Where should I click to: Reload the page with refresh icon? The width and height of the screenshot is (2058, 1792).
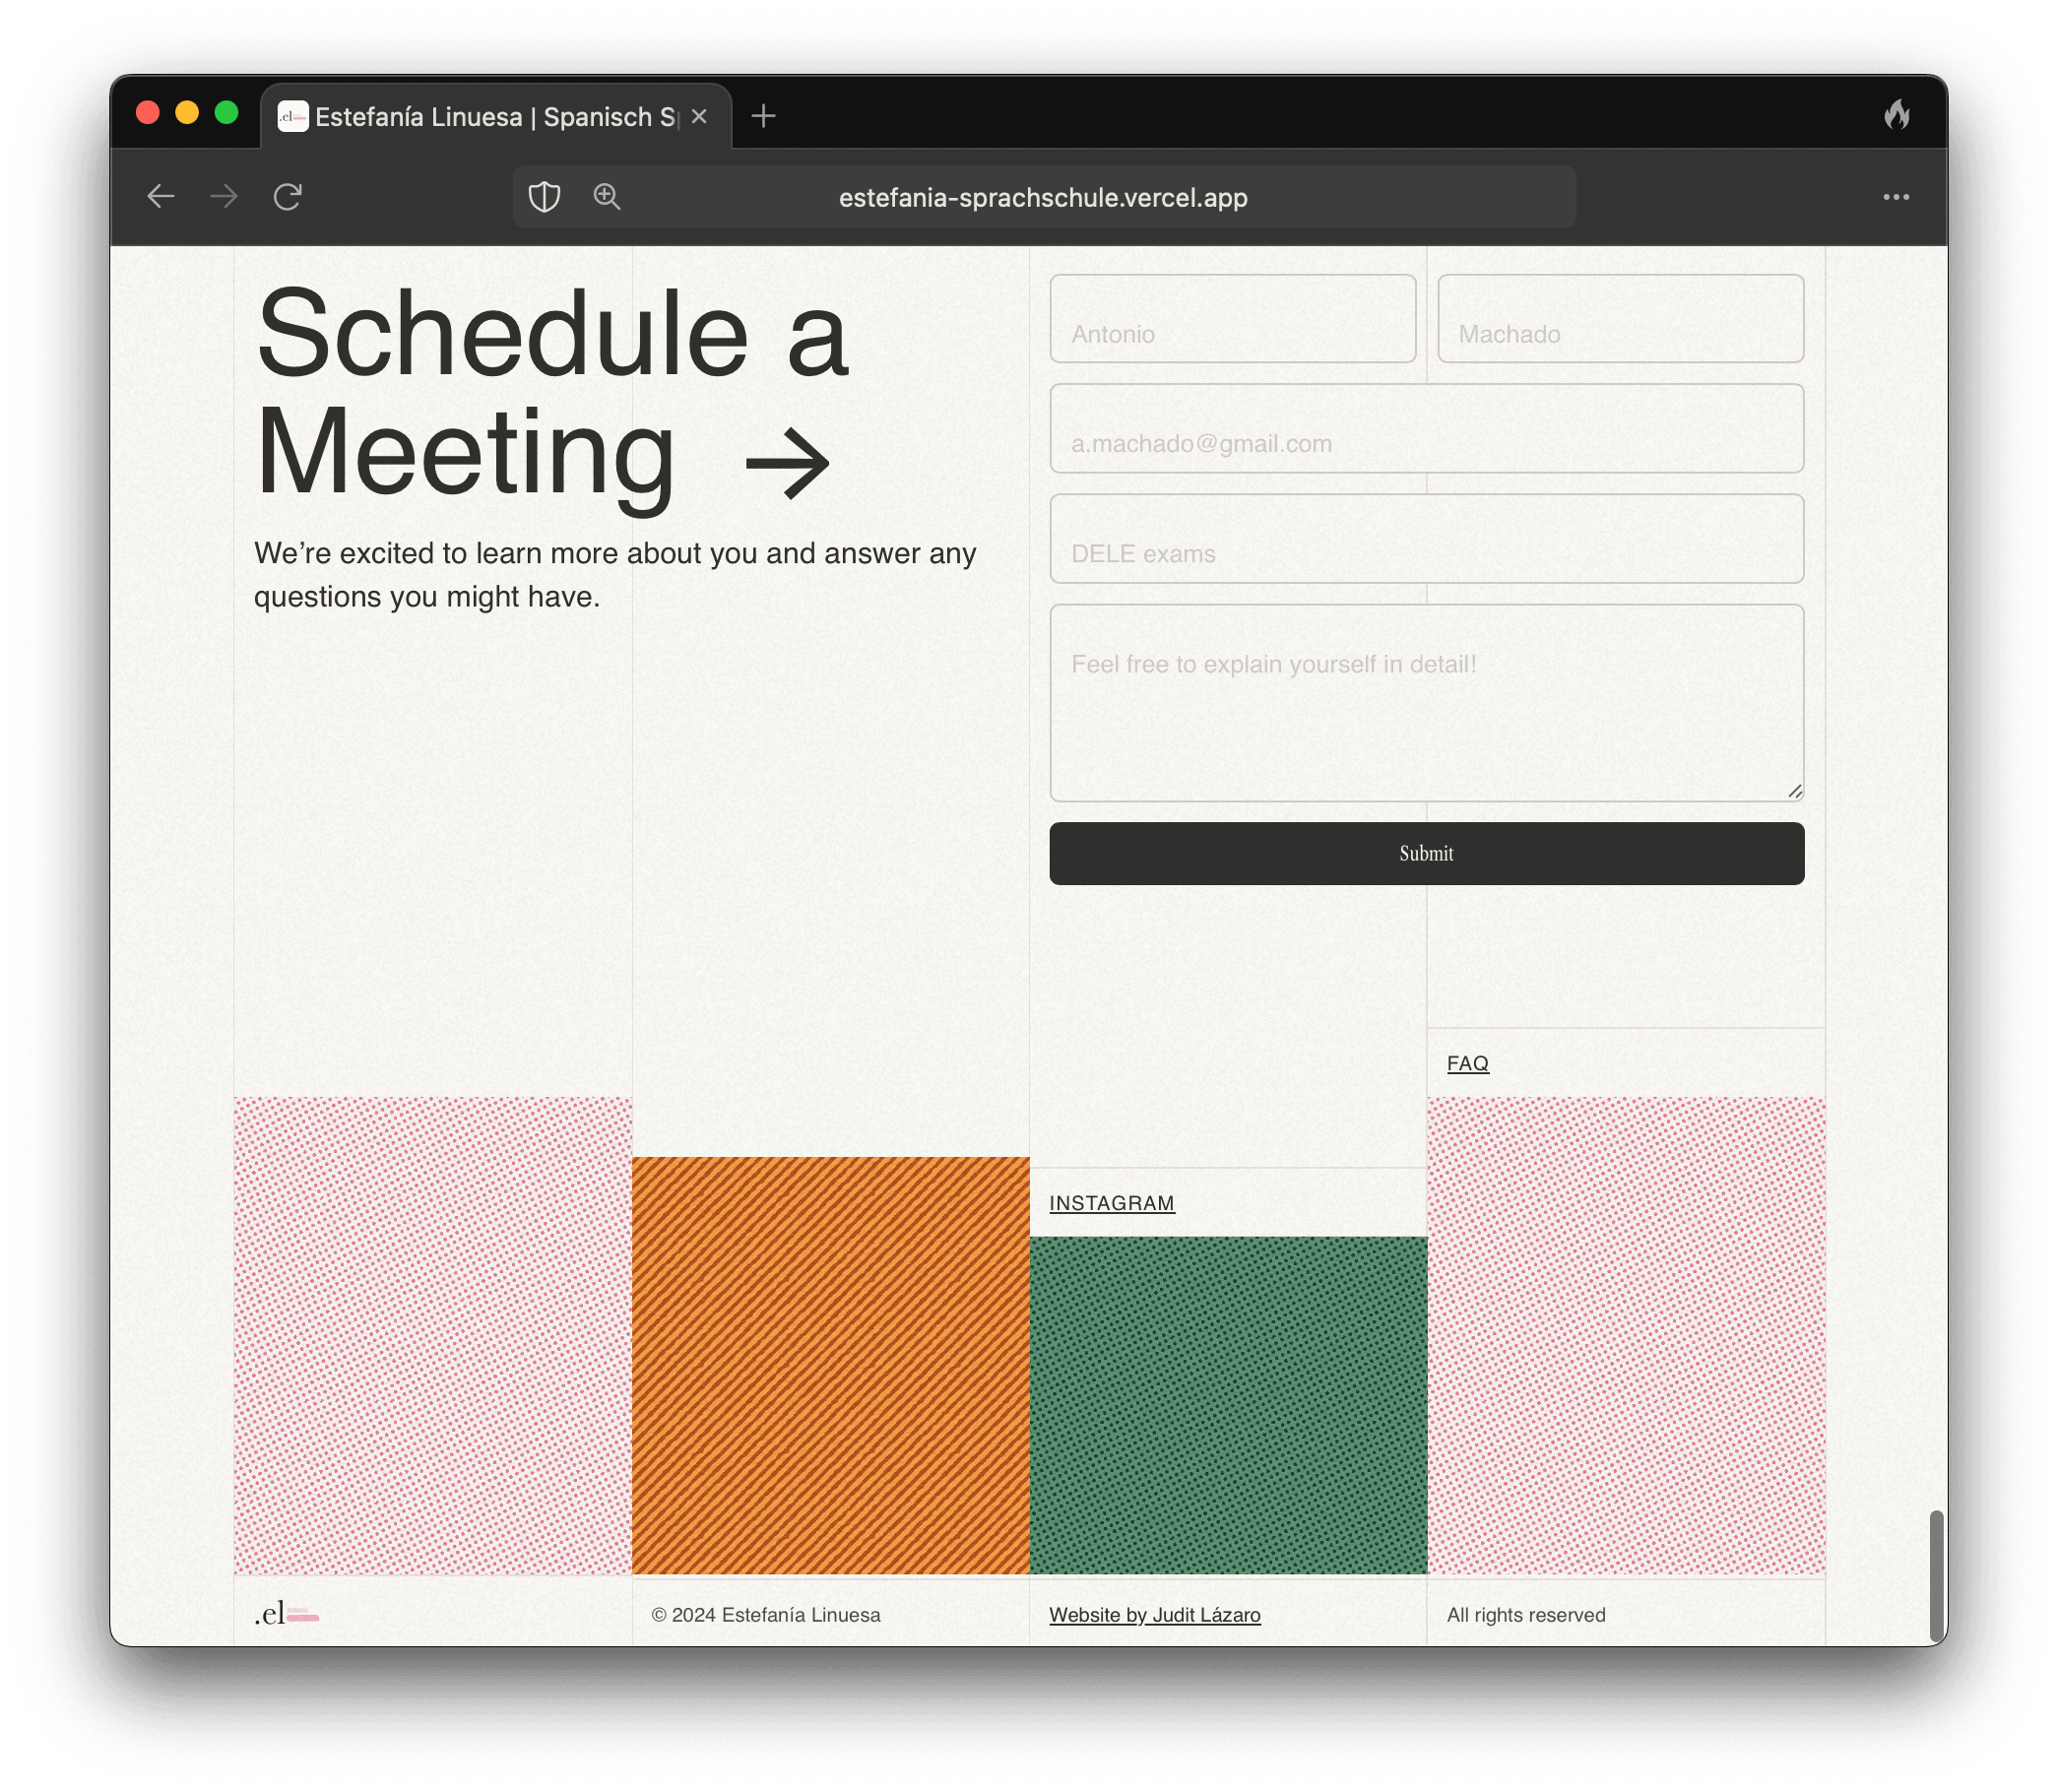[288, 197]
